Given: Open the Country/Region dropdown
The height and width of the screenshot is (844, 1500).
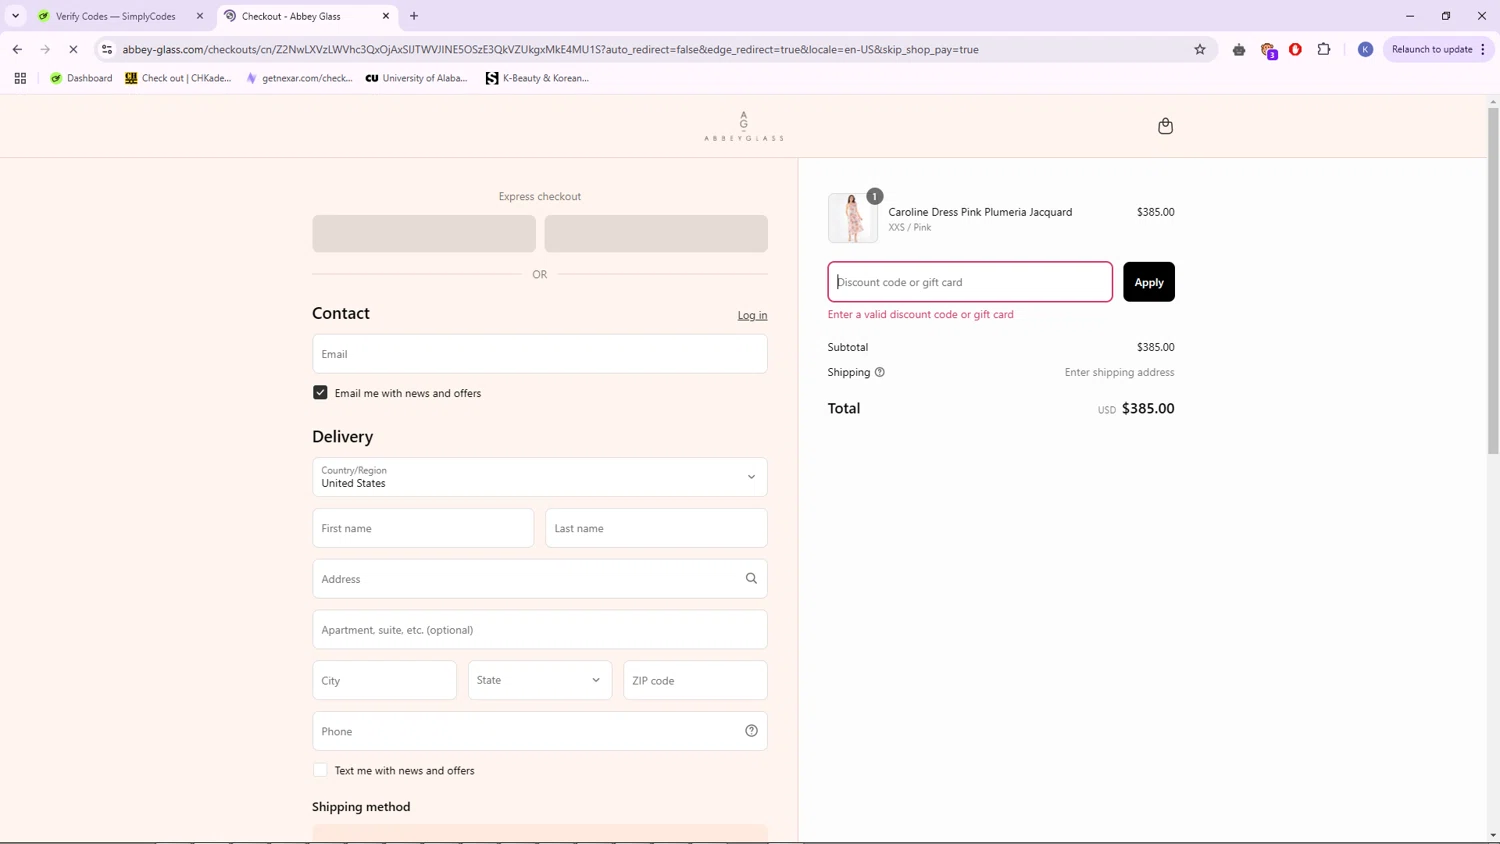Looking at the screenshot, I should (540, 477).
